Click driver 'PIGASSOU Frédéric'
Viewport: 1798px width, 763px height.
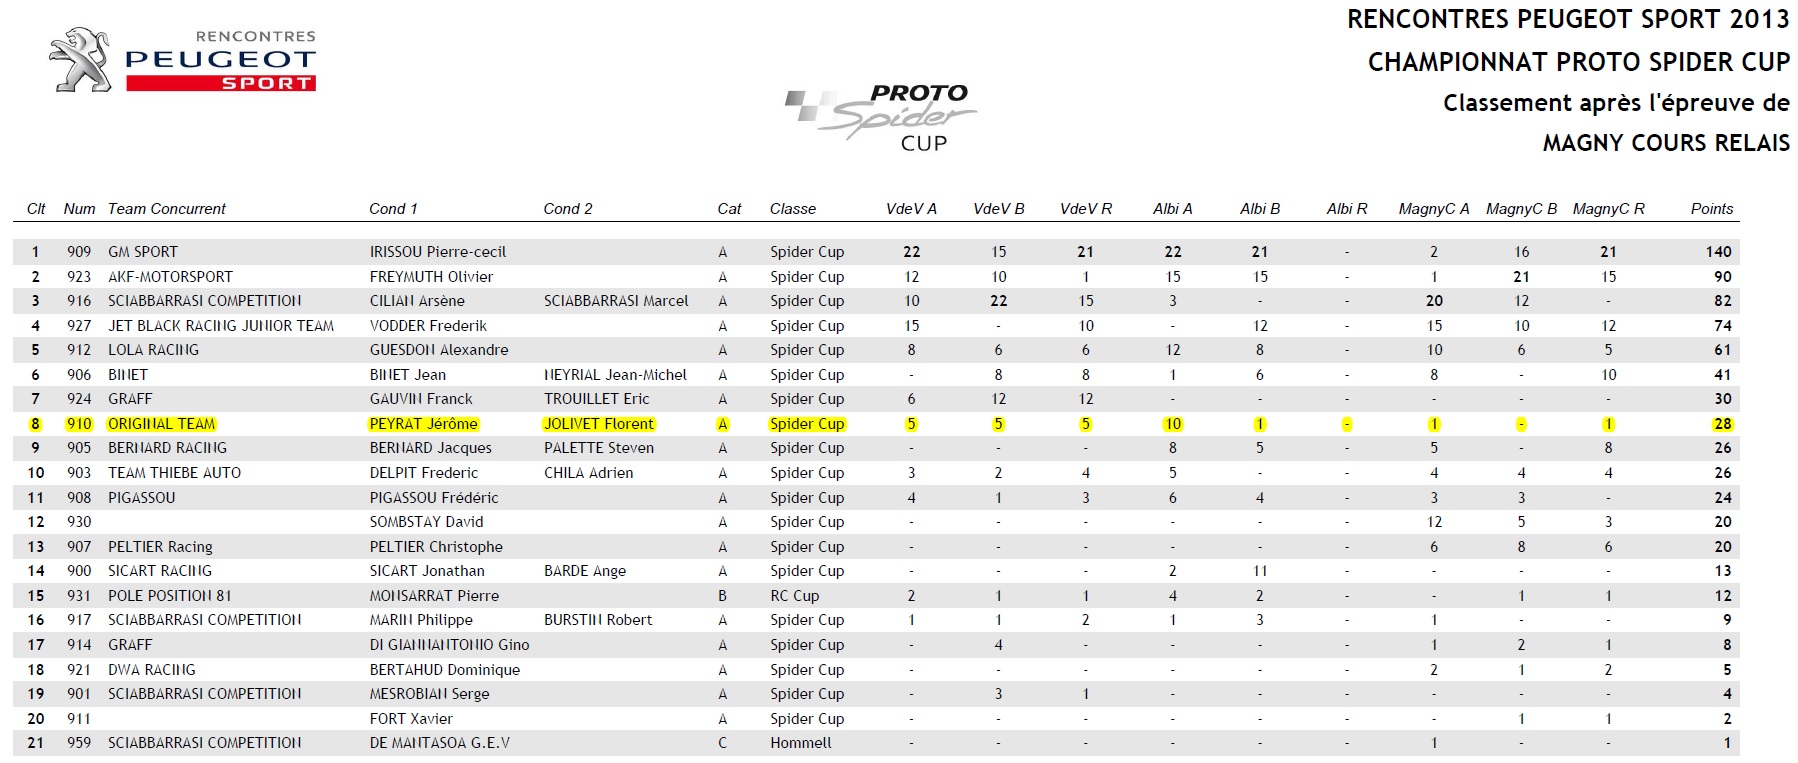click(434, 498)
